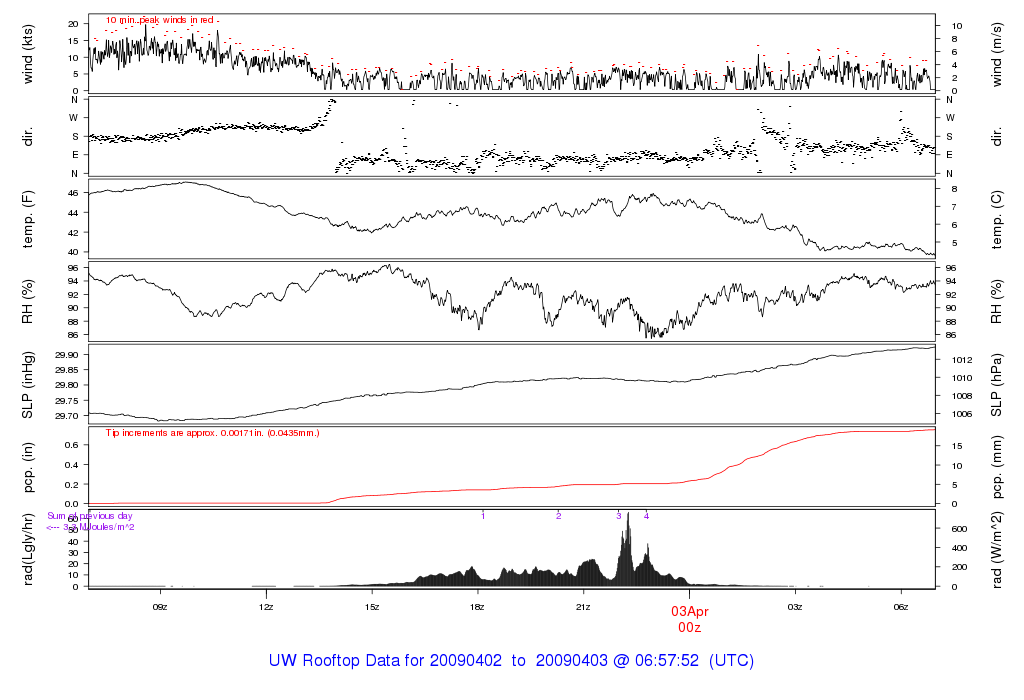Click the 'rad (W/m^2)' right axis label
Screen dimensions: 1024x700
point(997,549)
